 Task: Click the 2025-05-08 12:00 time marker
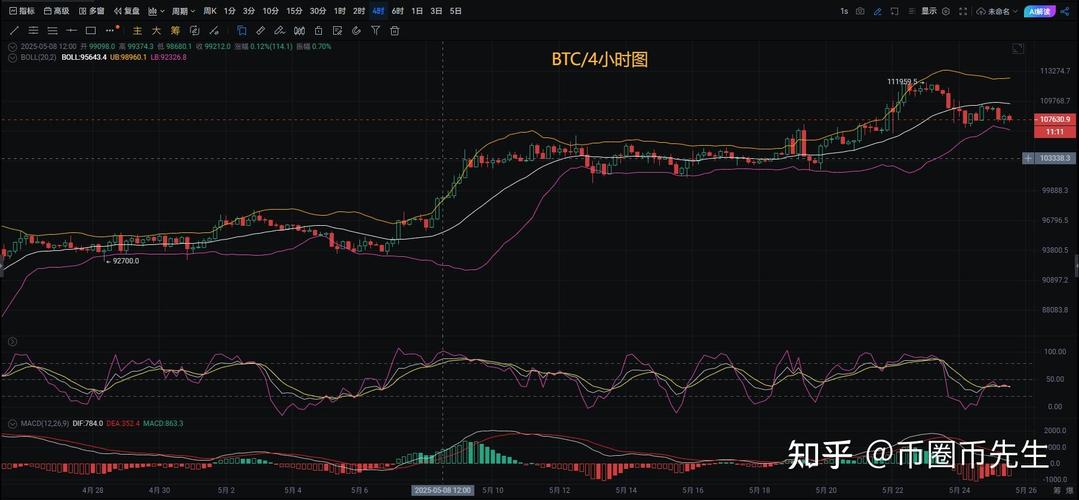click(443, 490)
